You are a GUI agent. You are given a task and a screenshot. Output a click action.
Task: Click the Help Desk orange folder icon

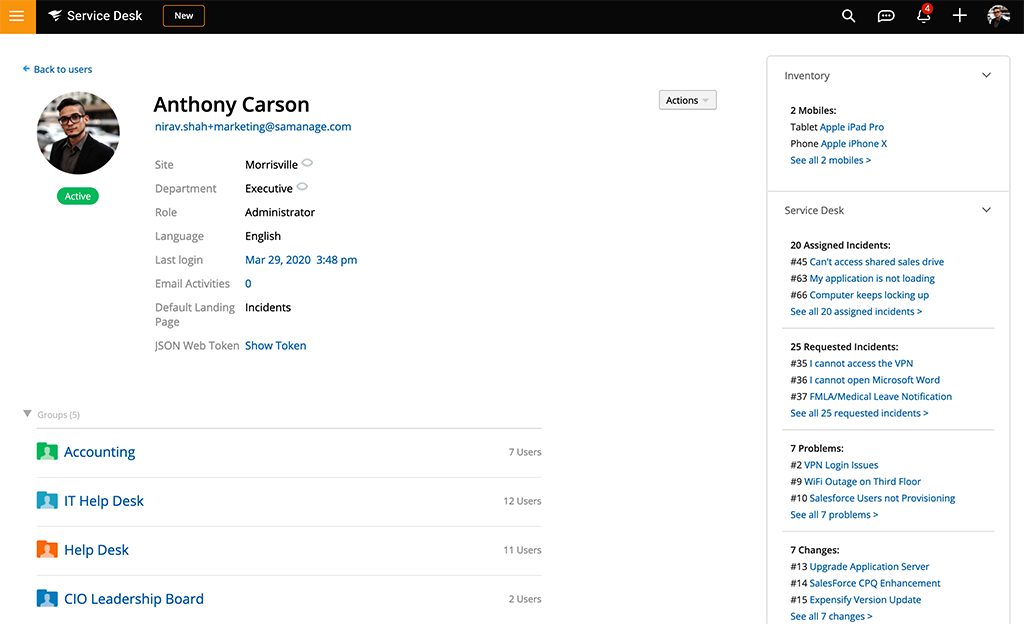pos(47,550)
